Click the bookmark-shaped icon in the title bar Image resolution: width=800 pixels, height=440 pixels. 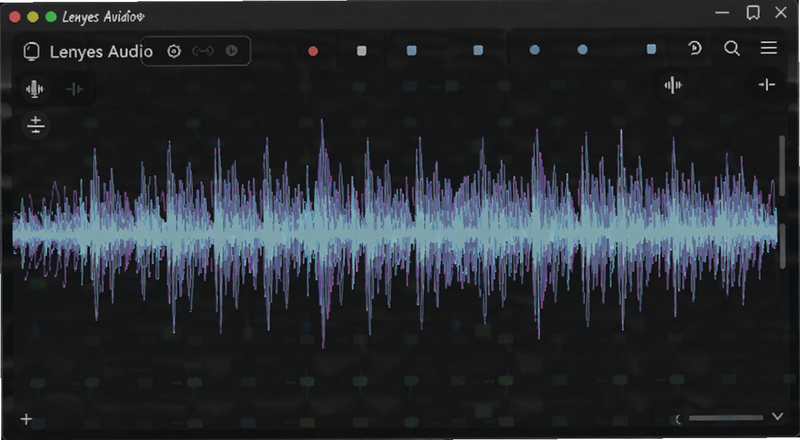(753, 13)
